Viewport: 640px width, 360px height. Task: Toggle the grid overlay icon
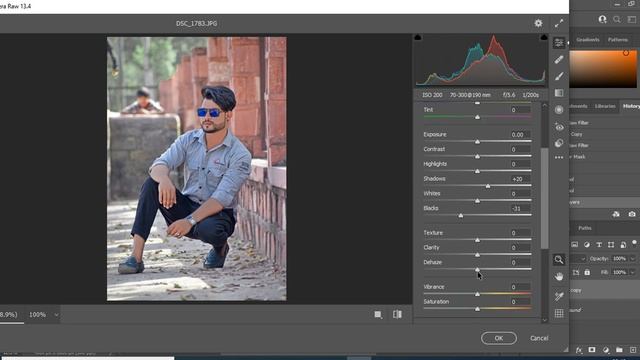click(559, 313)
